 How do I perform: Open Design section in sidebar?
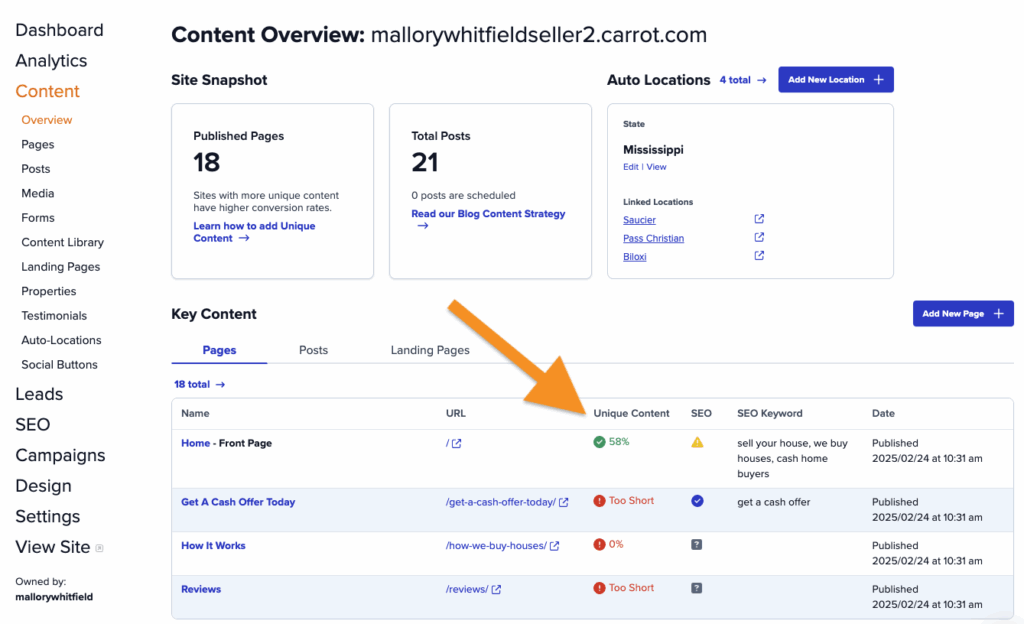click(43, 486)
